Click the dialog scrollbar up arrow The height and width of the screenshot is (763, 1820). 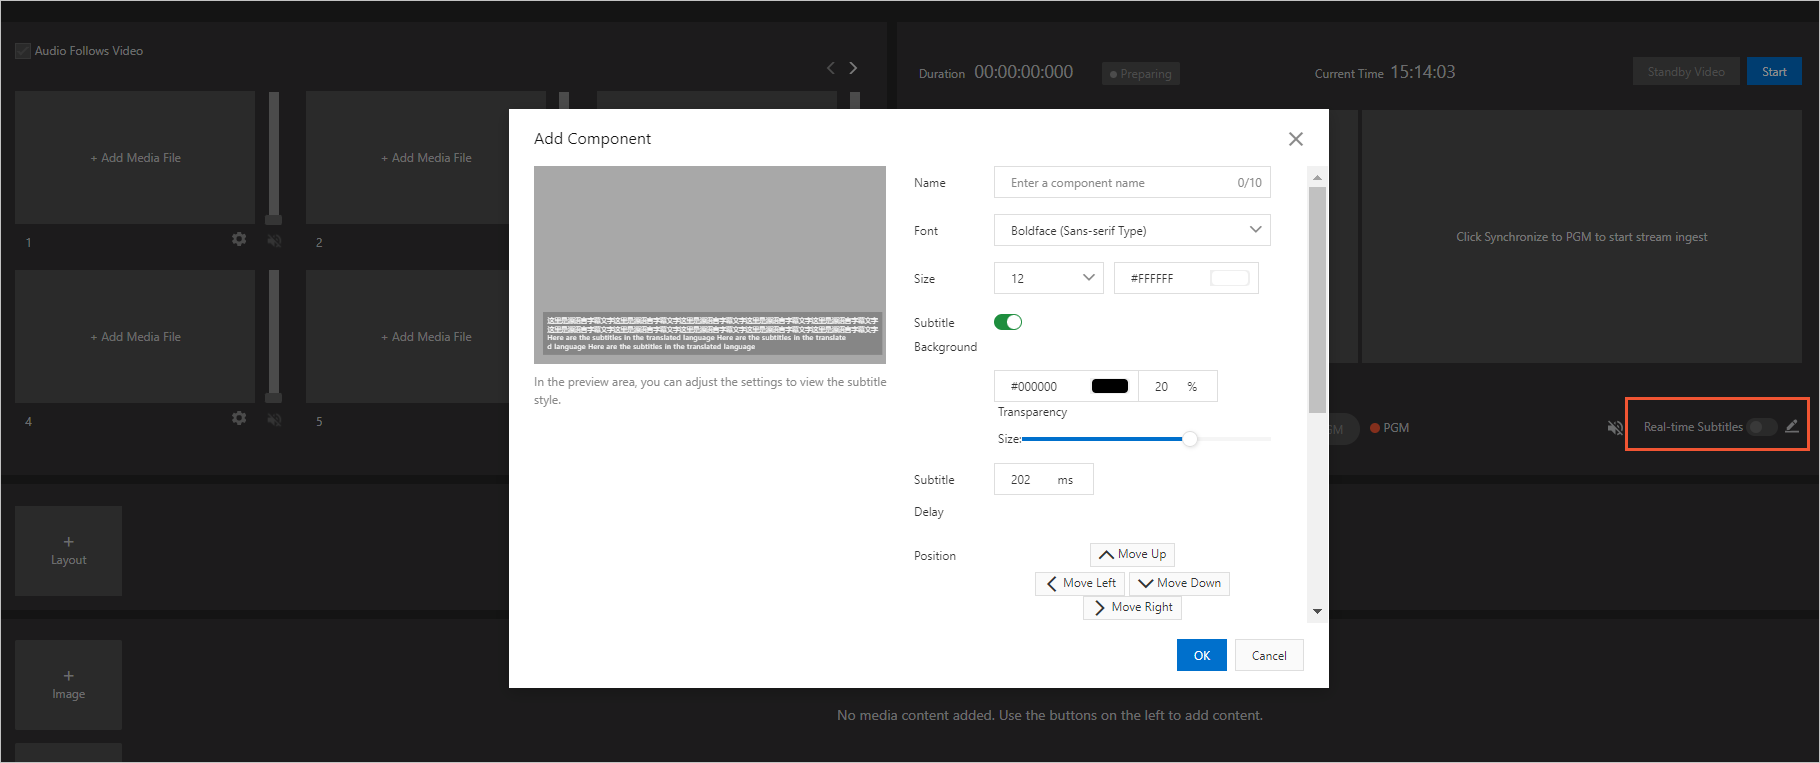click(x=1317, y=177)
